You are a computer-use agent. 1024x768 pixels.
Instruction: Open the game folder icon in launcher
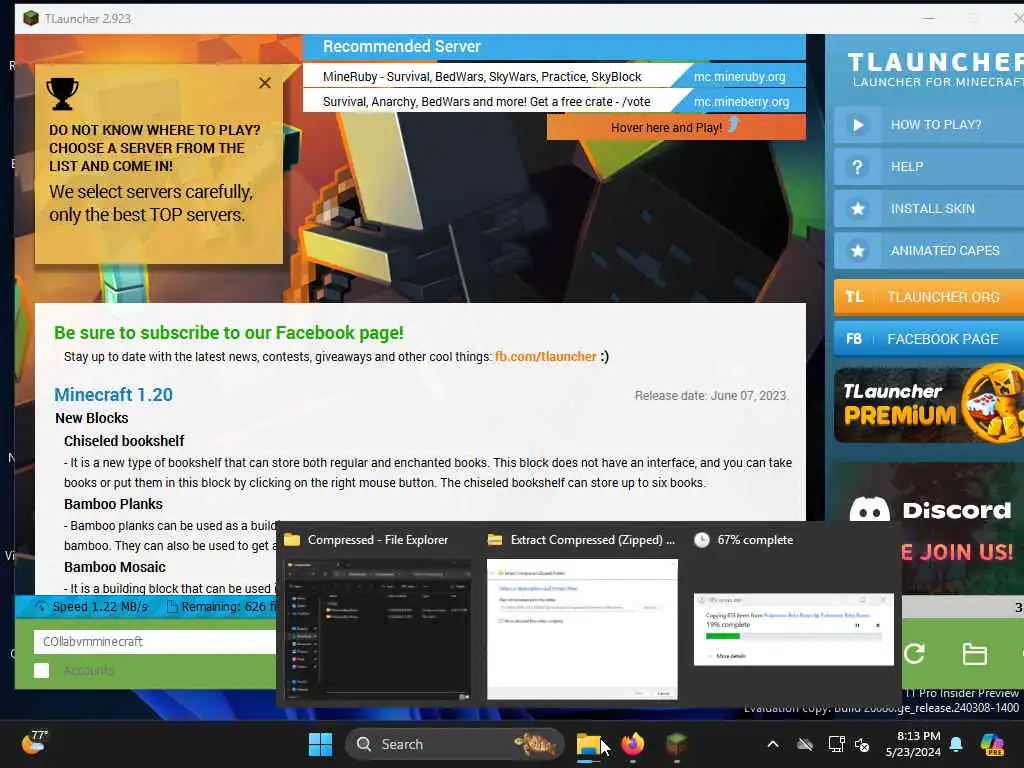[x=974, y=653]
